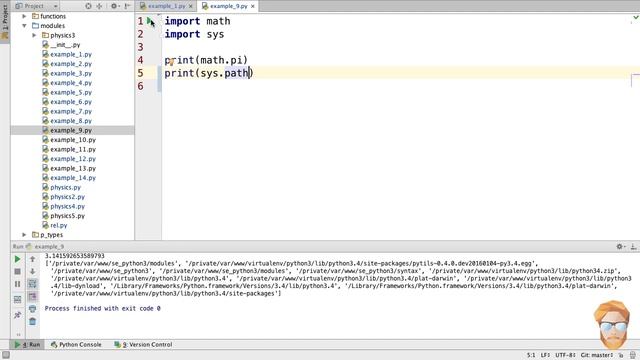
Task: Hide the Run panel with the minimize icon
Action: coord(633,247)
